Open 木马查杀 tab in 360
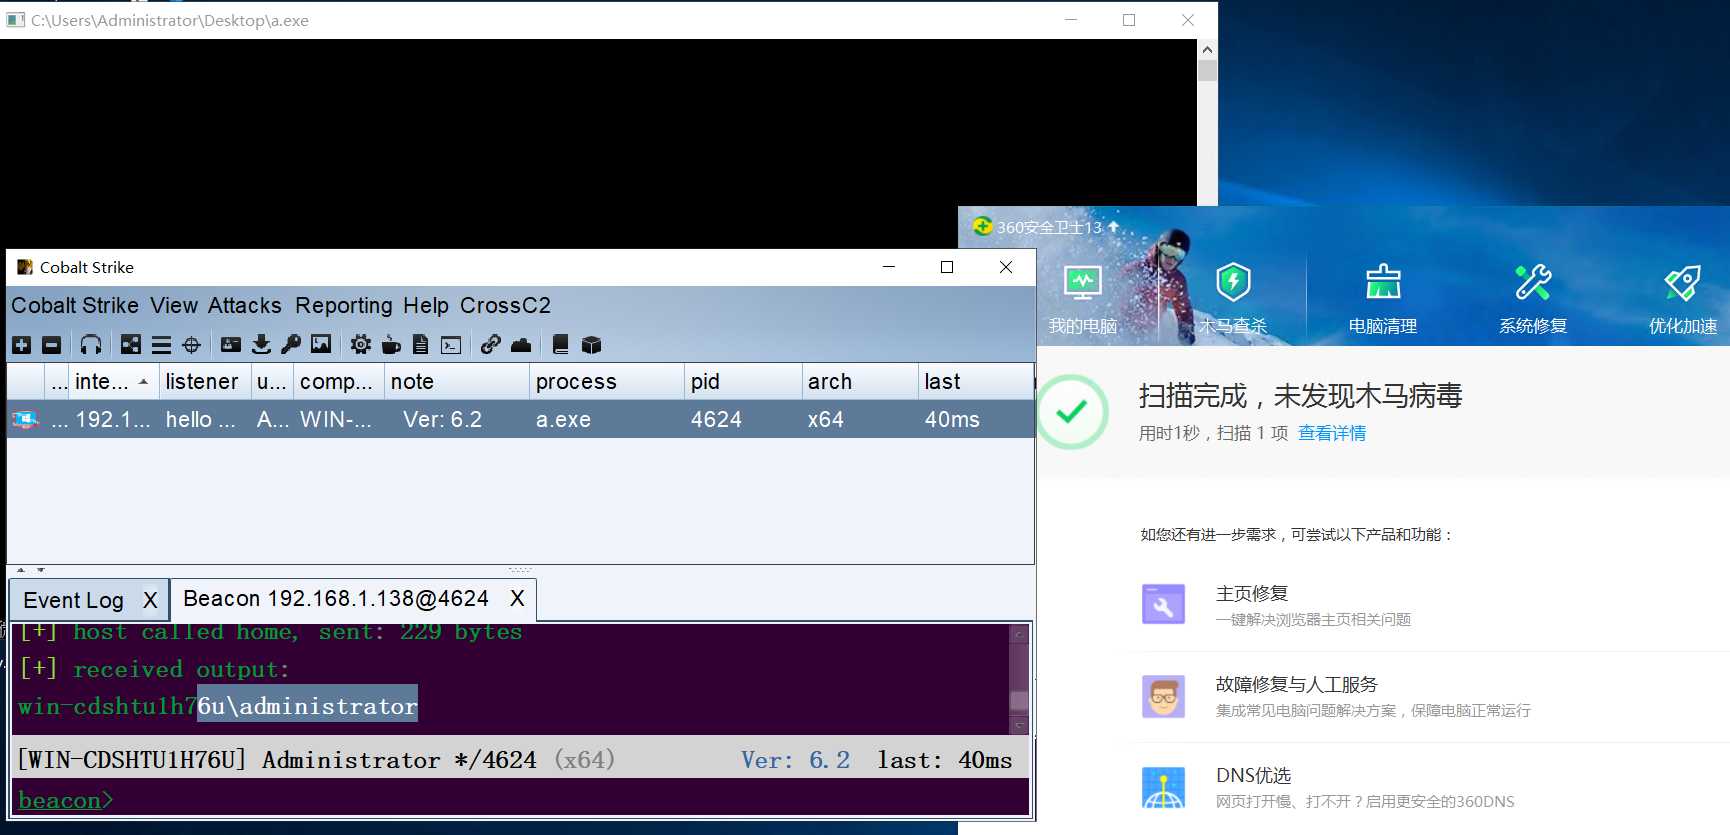This screenshot has width=1730, height=835. coord(1232,301)
